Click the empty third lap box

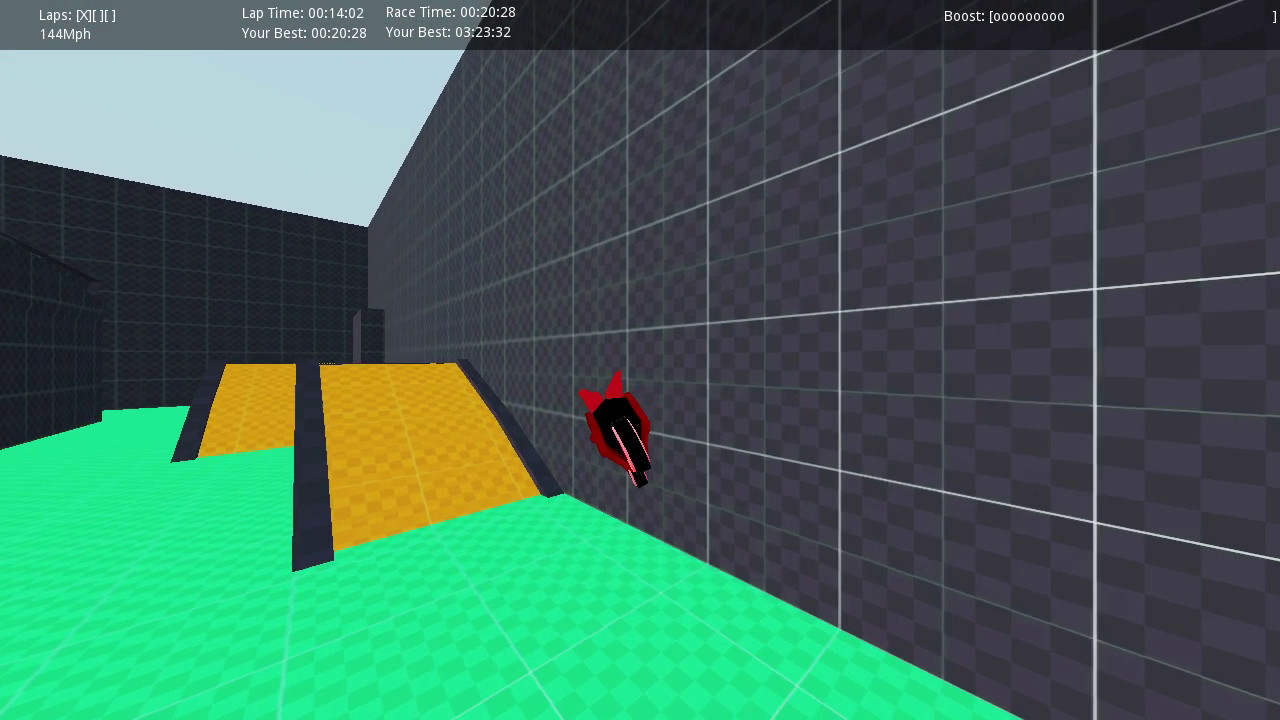click(x=109, y=16)
